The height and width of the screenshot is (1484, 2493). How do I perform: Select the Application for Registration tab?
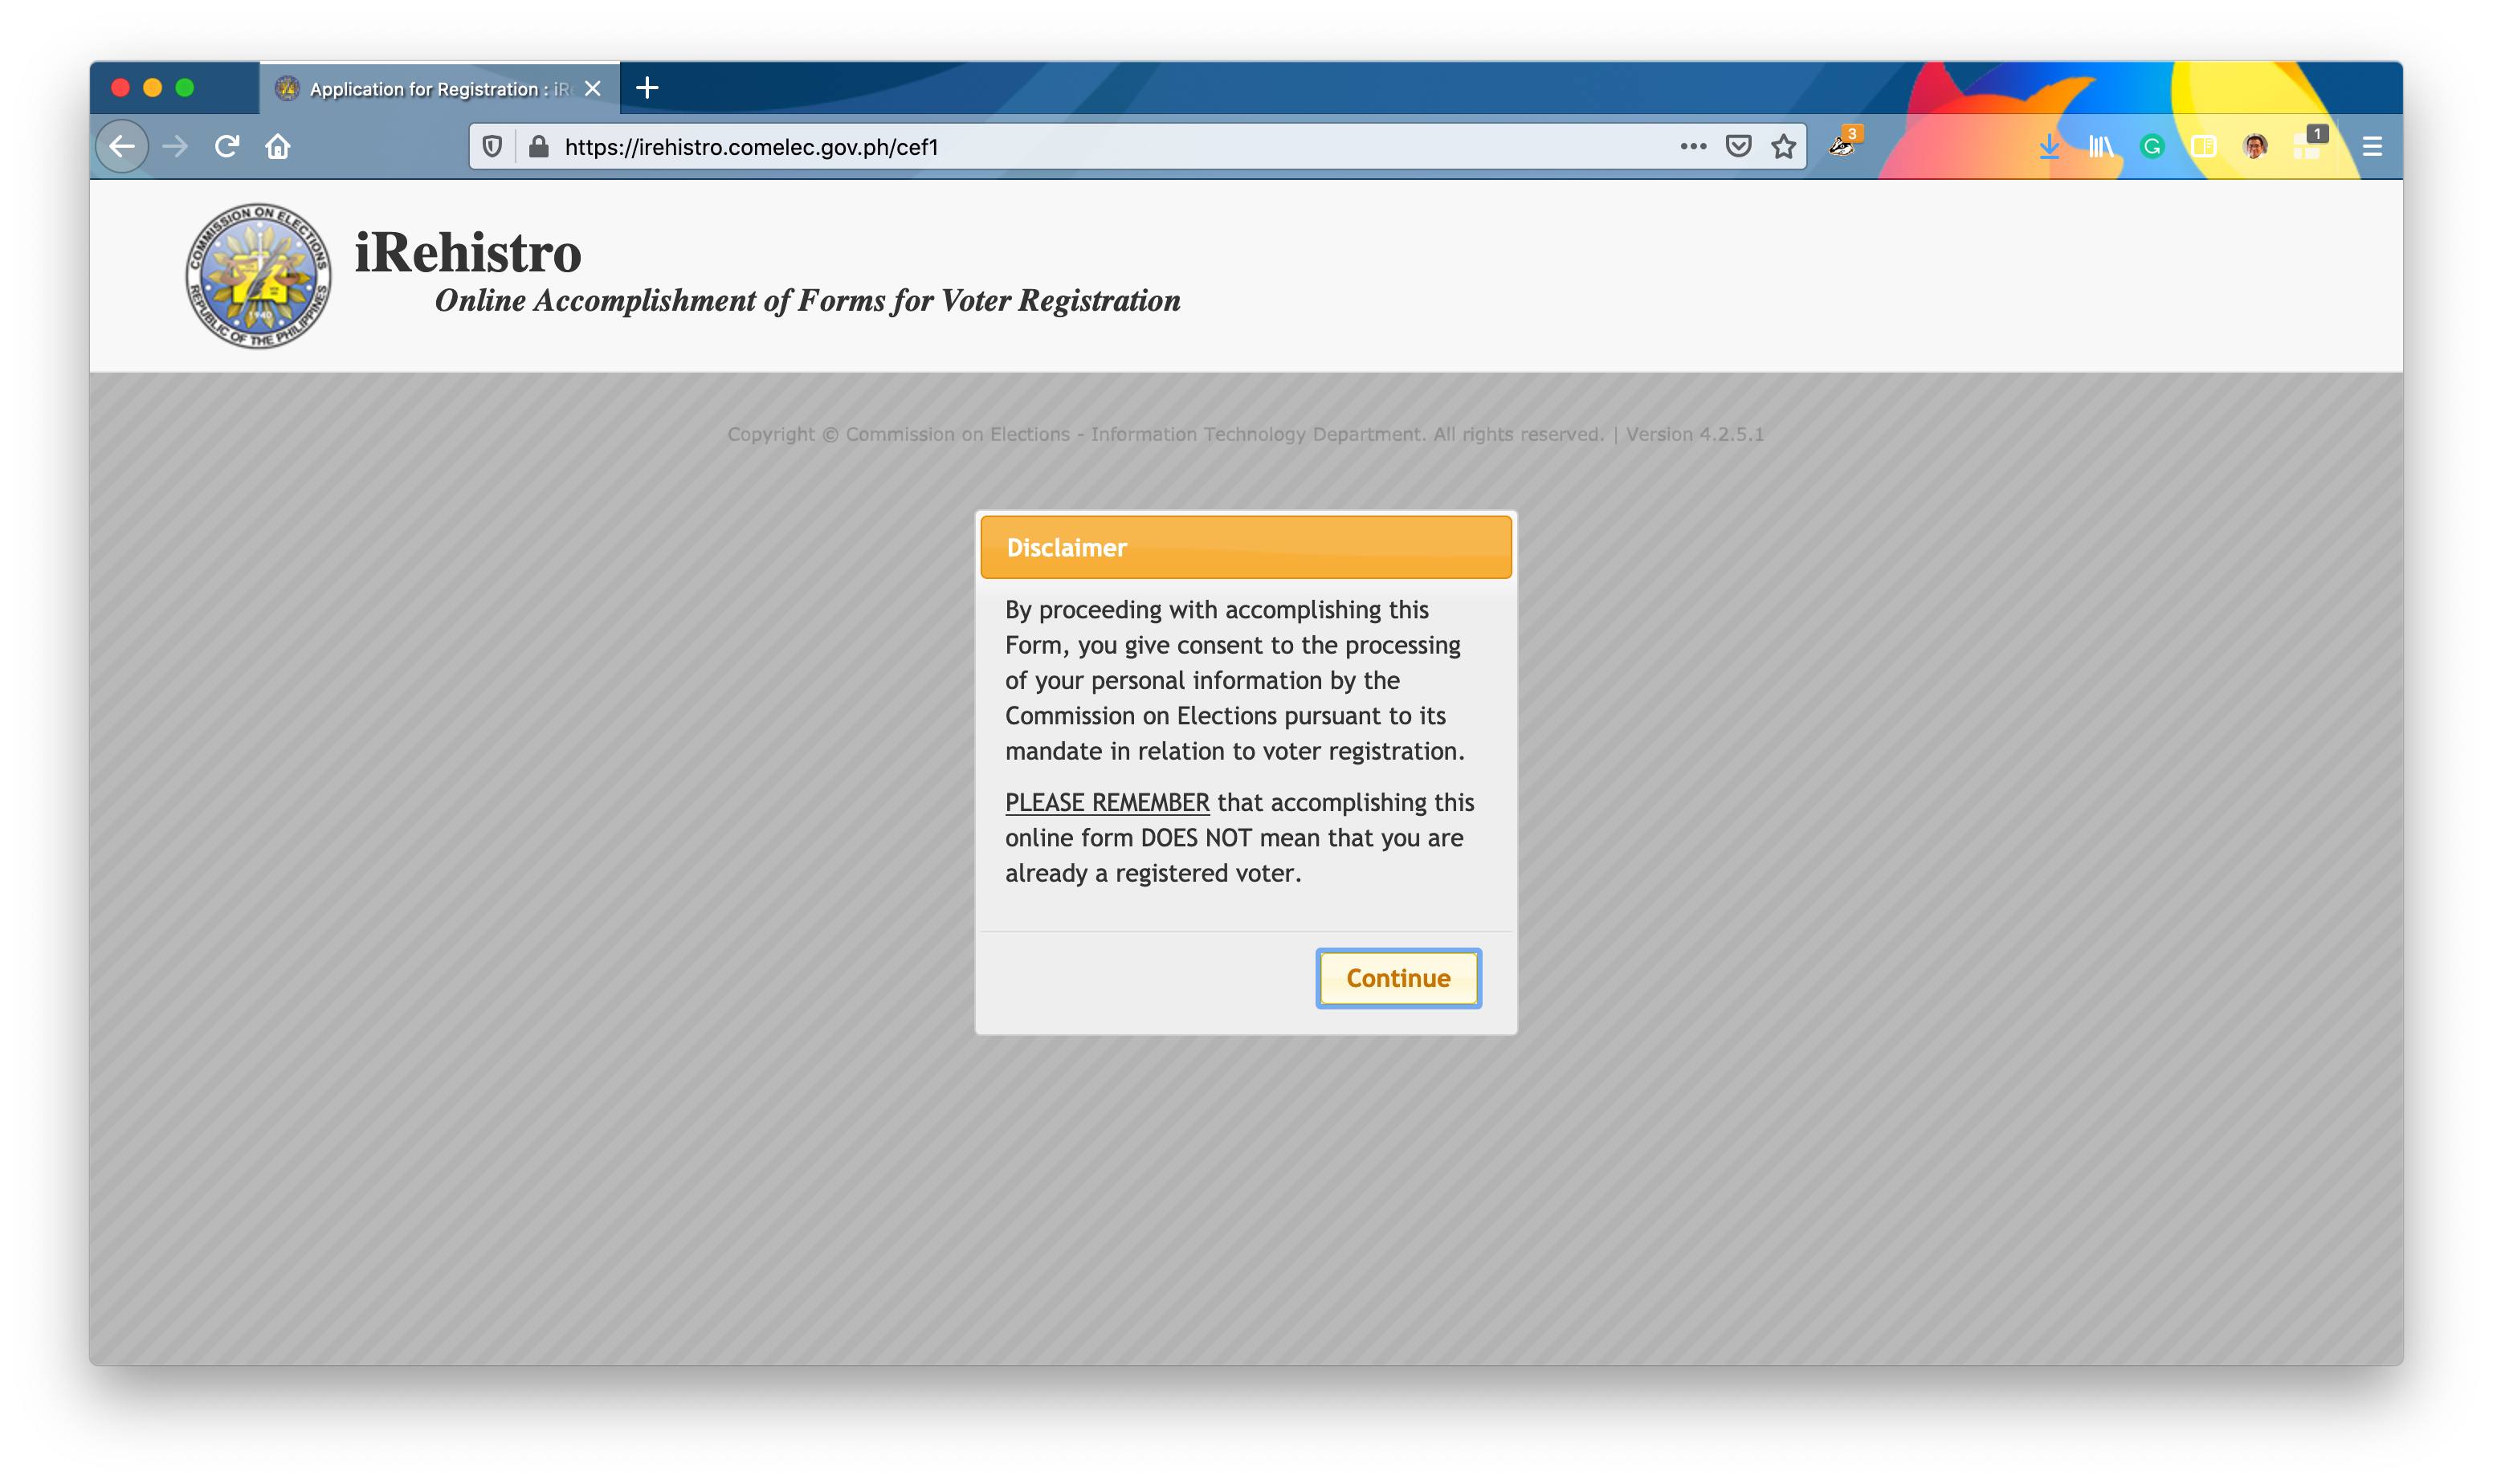click(439, 89)
